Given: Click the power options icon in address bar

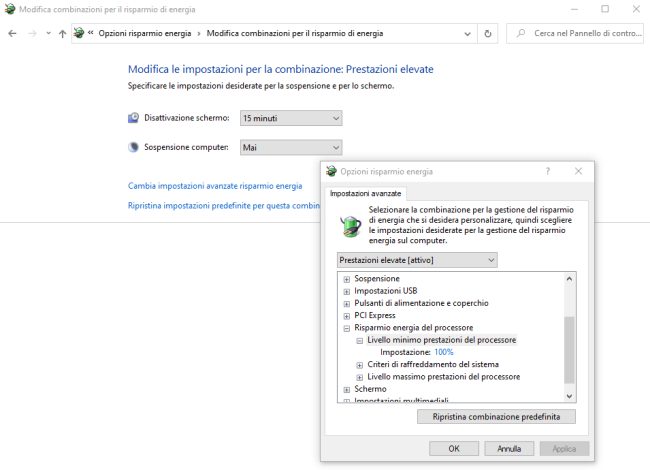Looking at the screenshot, I should click(79, 33).
